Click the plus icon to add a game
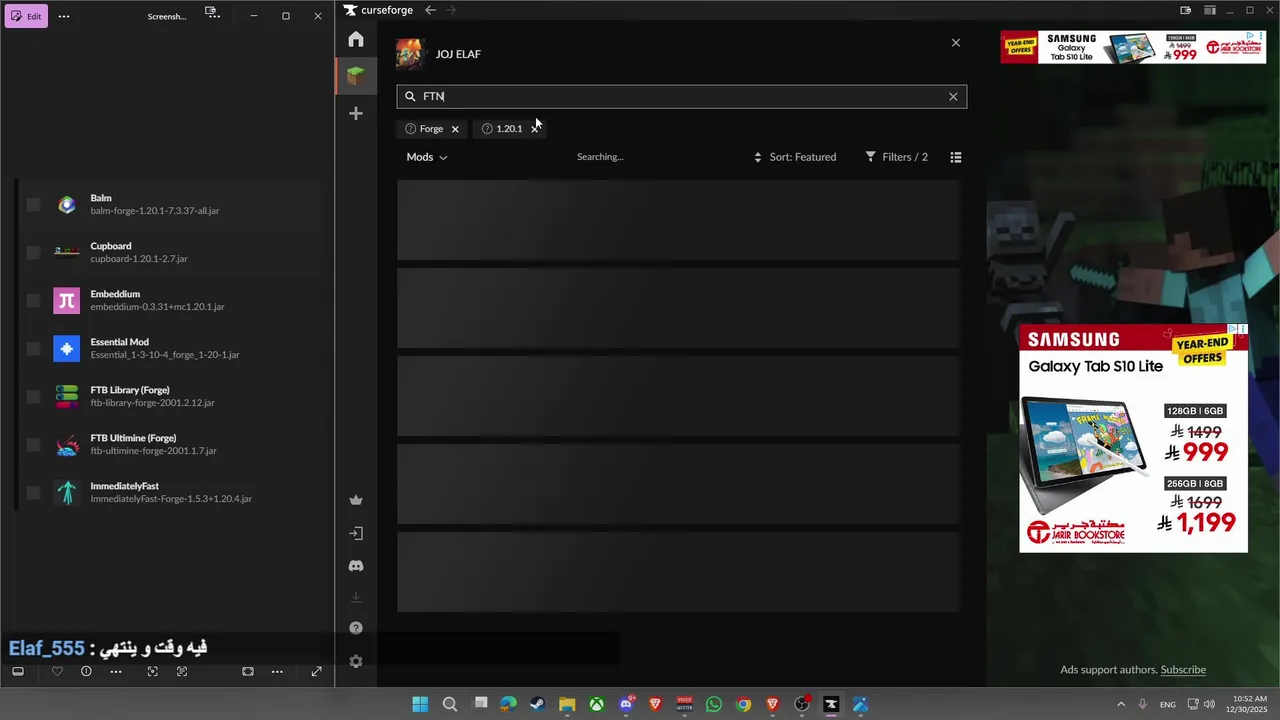 point(356,113)
